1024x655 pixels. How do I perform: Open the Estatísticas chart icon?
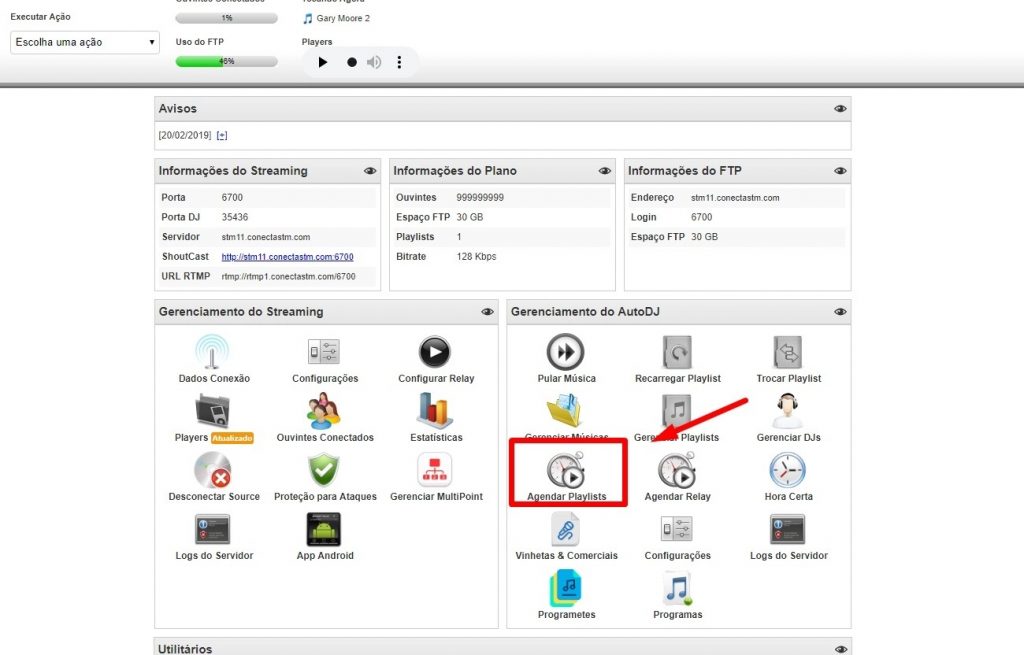tap(436, 411)
